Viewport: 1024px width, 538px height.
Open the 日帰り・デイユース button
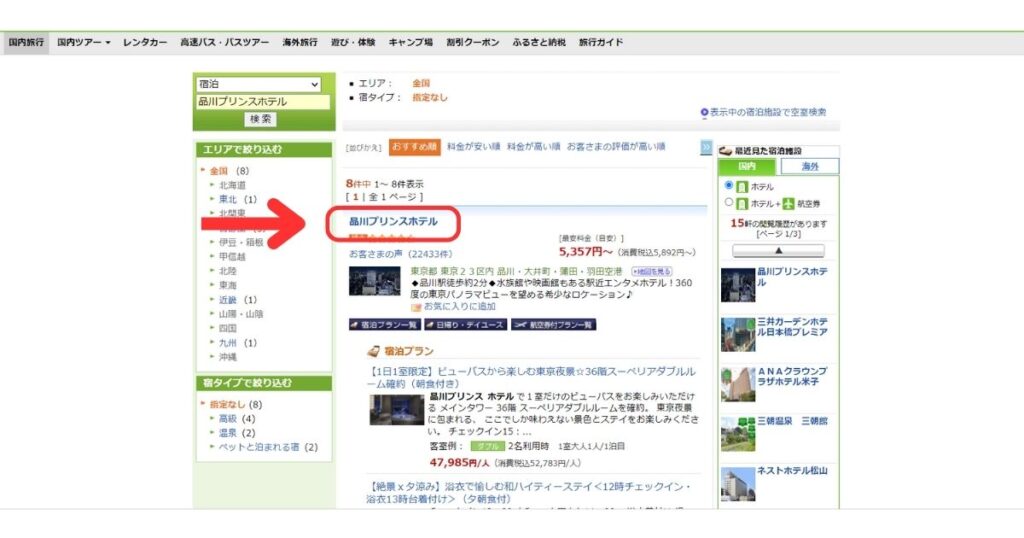(466, 325)
